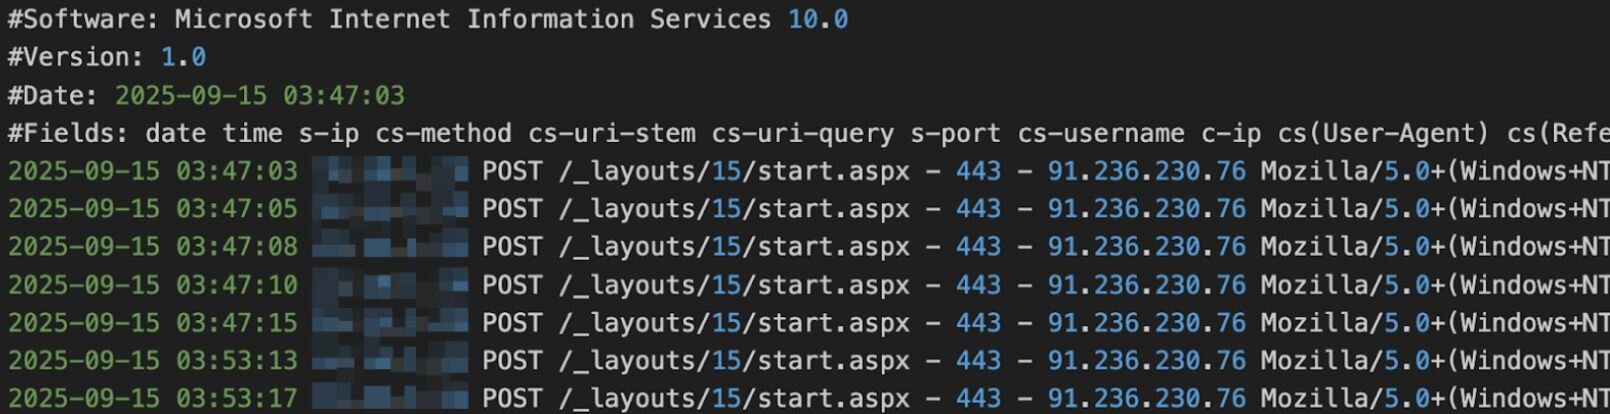Viewport: 1610px width, 414px height.
Task: Click the cs-uri-query field name
Action: (802, 133)
